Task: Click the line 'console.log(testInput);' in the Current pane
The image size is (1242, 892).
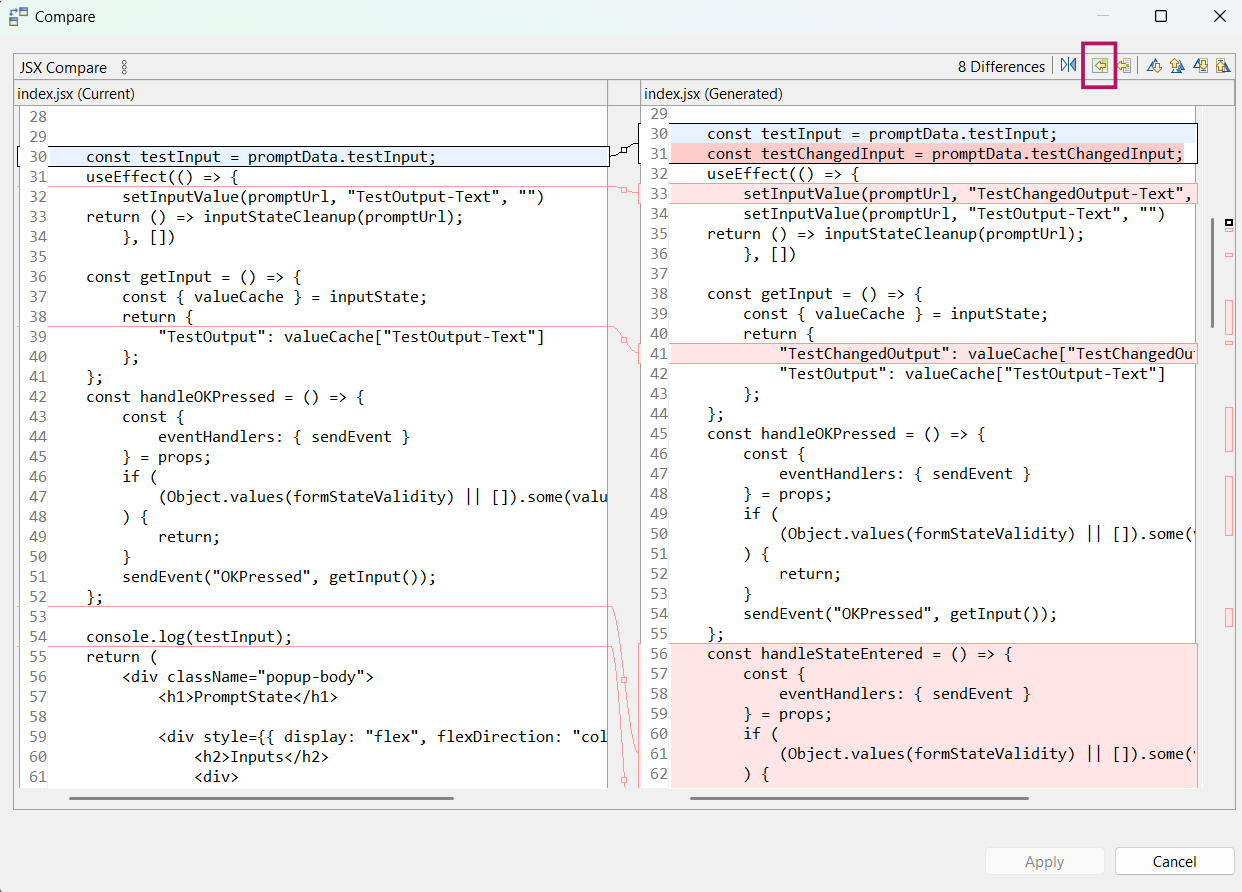Action: (x=189, y=636)
